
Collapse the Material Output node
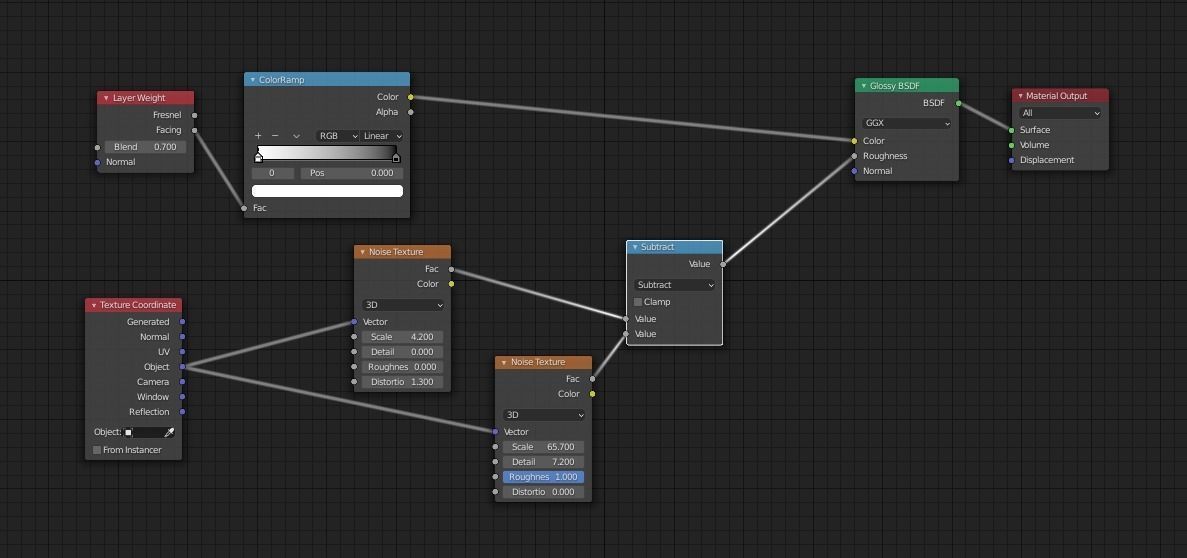[x=1020, y=96]
